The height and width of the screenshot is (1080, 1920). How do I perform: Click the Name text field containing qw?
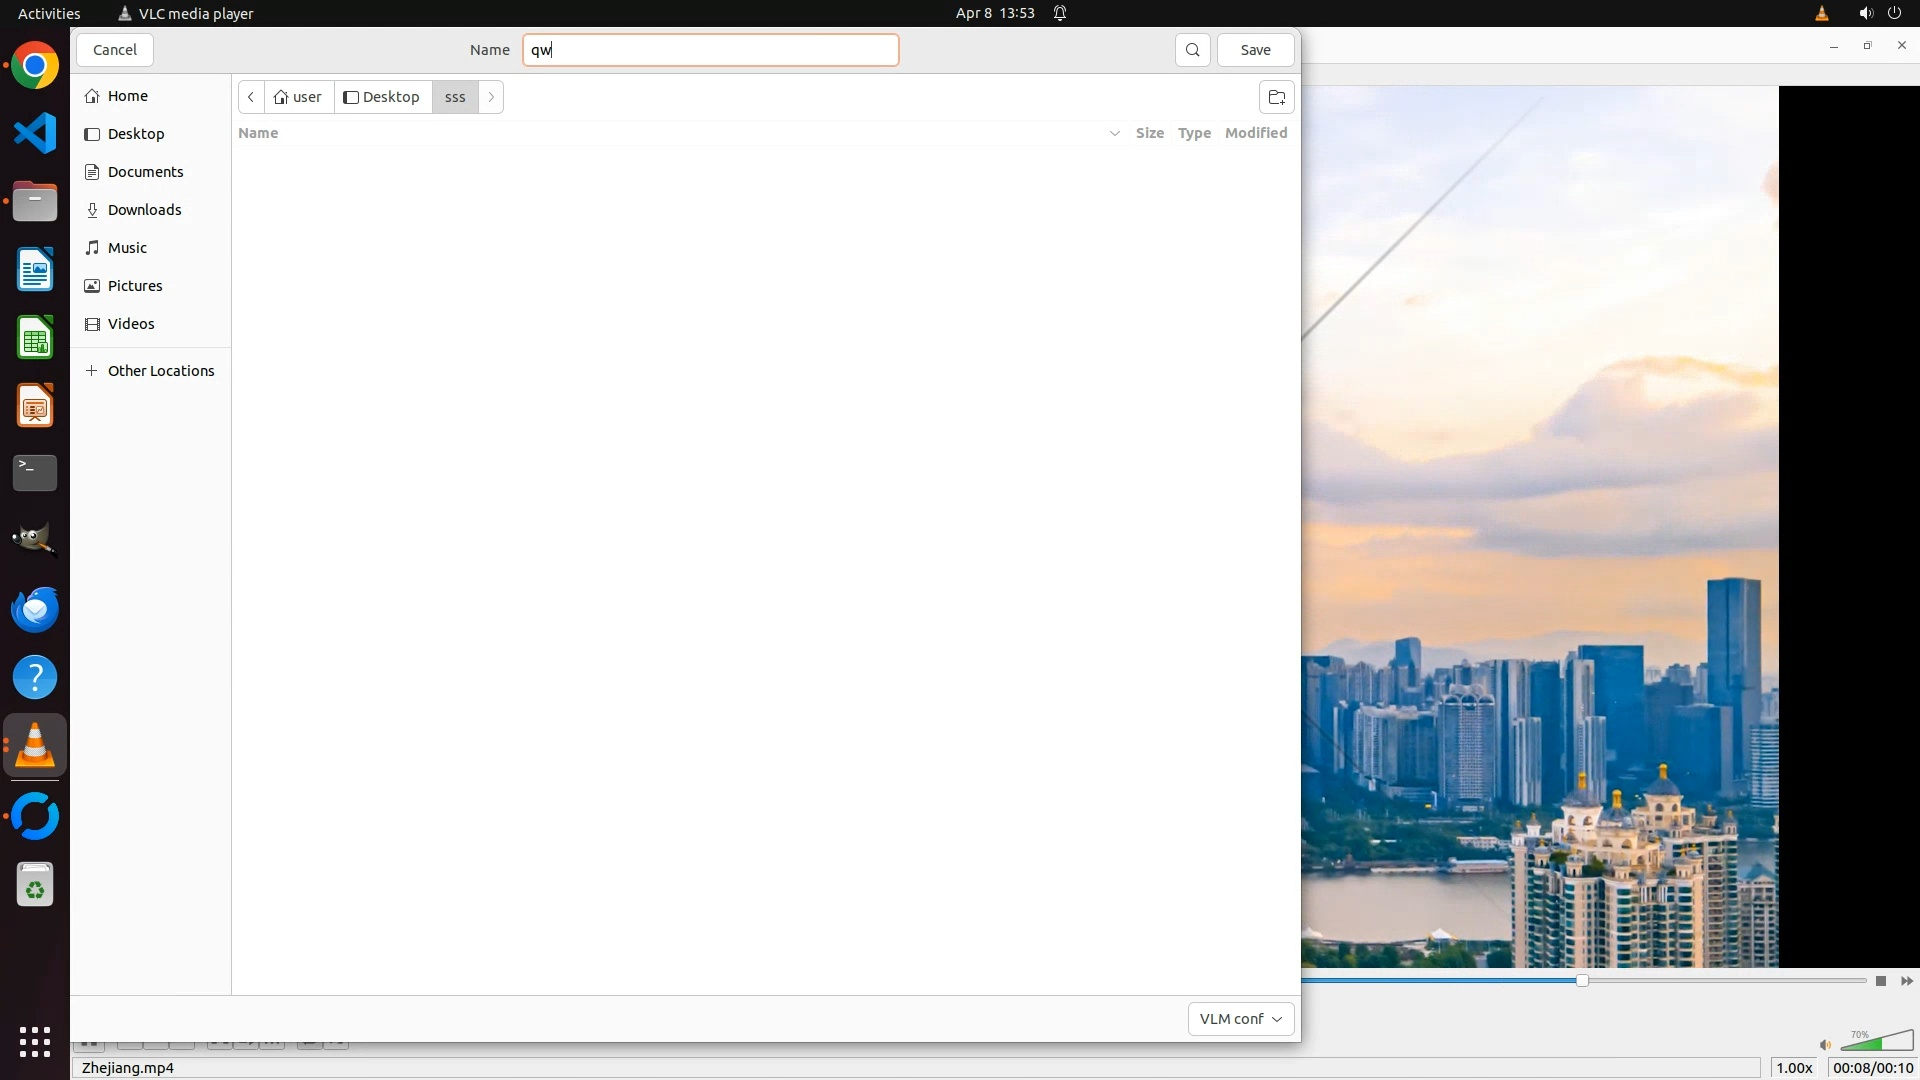(710, 50)
